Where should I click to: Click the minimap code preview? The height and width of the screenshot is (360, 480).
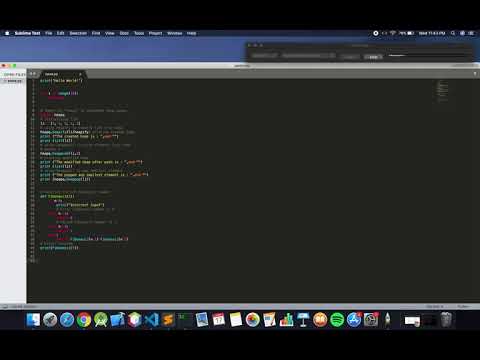[x=442, y=91]
